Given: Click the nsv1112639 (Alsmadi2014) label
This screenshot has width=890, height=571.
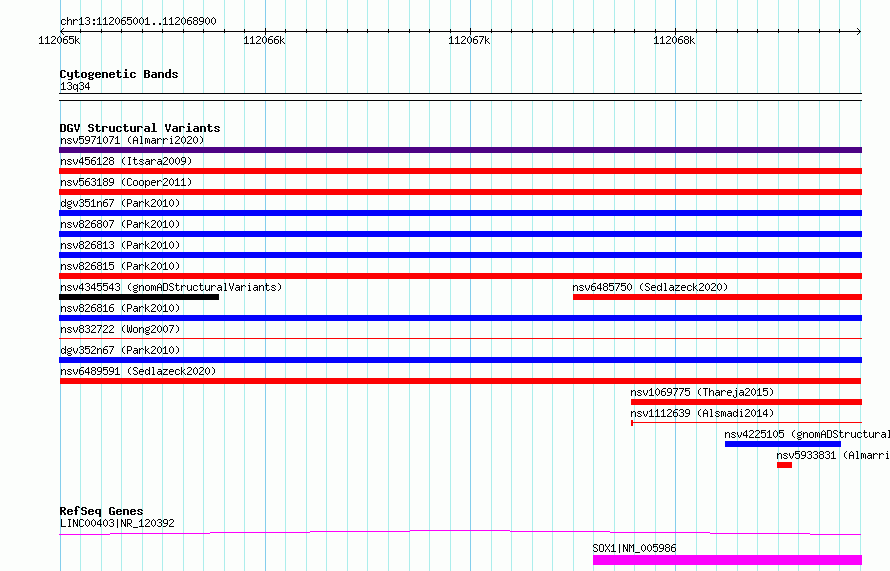Looking at the screenshot, I should pos(702,413).
